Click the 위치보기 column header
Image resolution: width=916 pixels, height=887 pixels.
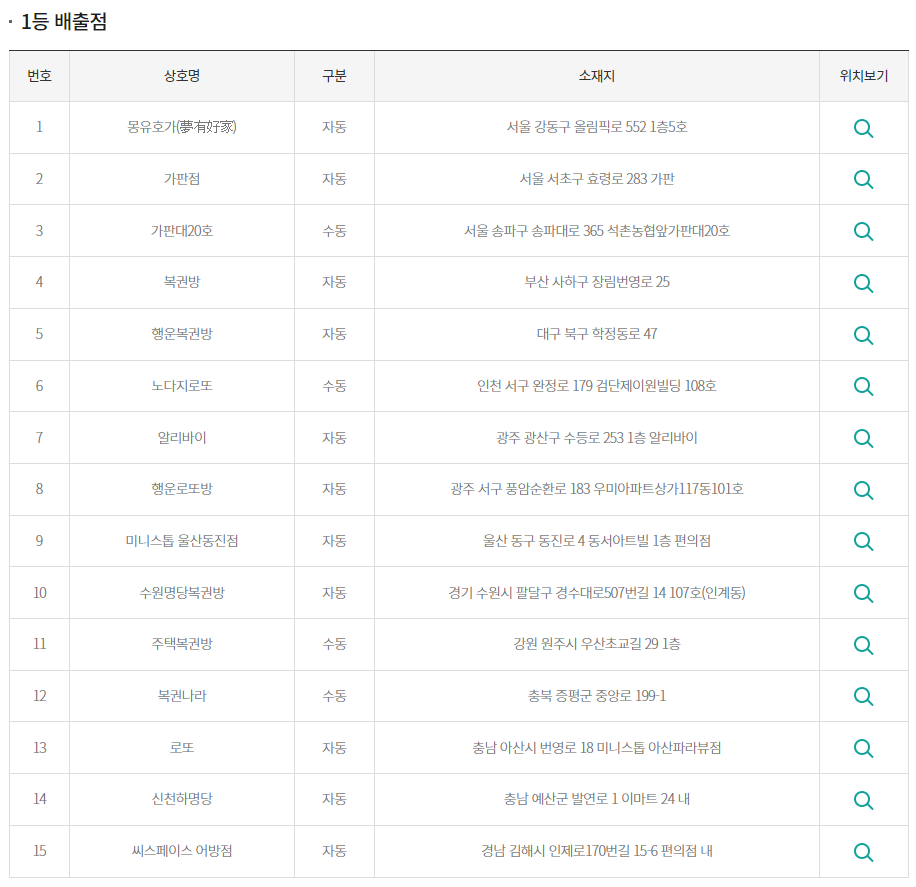pyautogui.click(x=862, y=75)
